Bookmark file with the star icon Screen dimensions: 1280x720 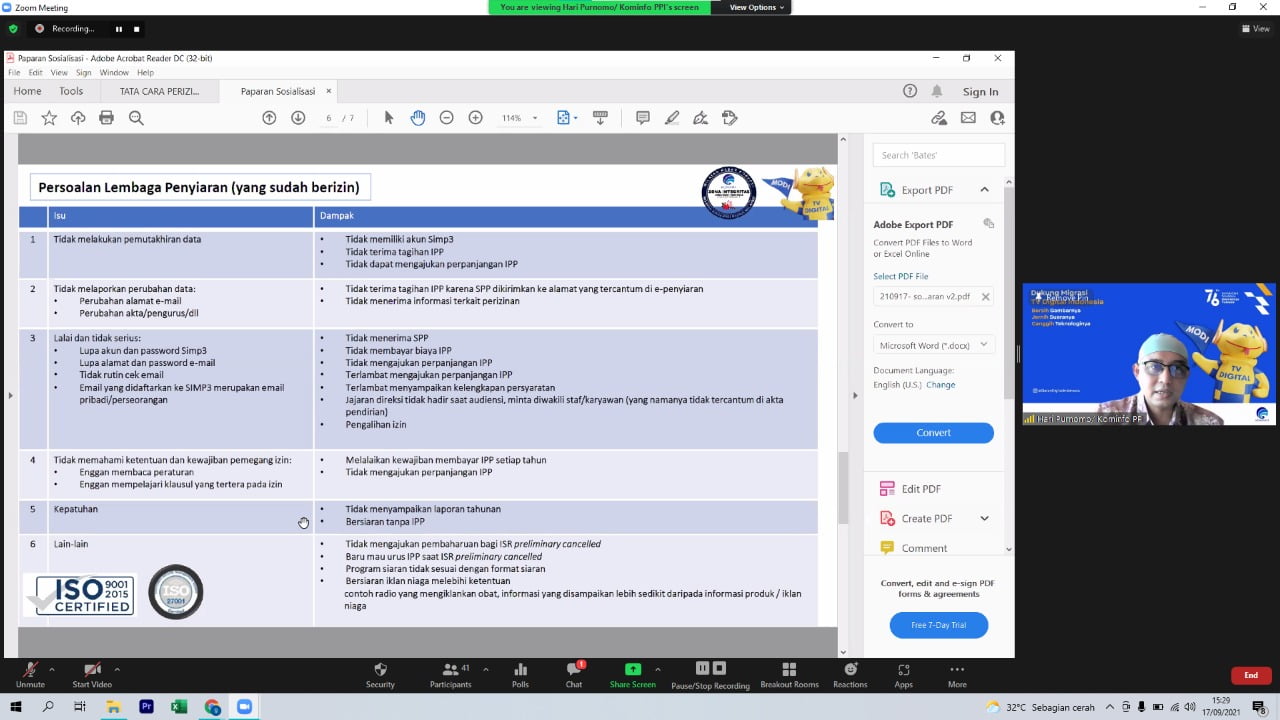tap(49, 118)
